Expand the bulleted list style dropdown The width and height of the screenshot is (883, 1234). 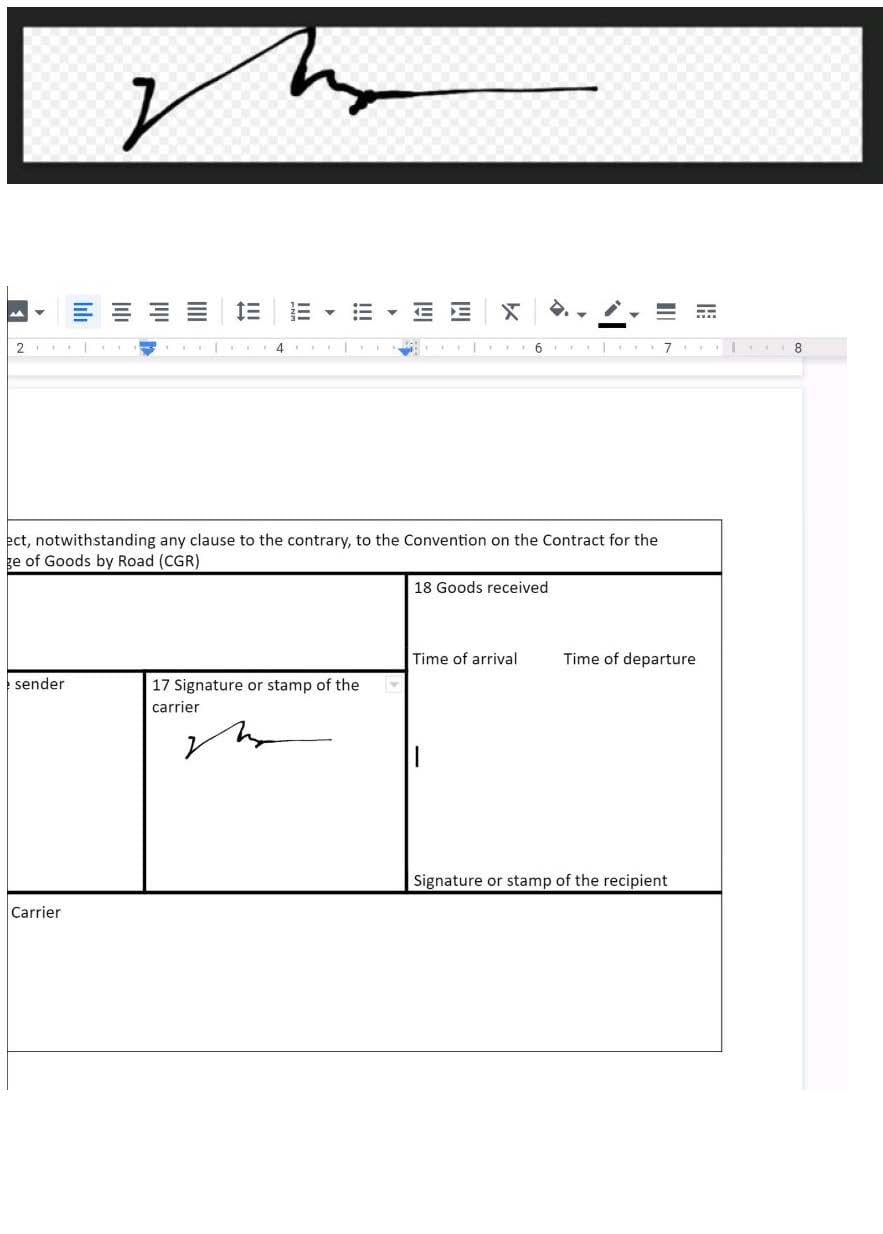392,312
